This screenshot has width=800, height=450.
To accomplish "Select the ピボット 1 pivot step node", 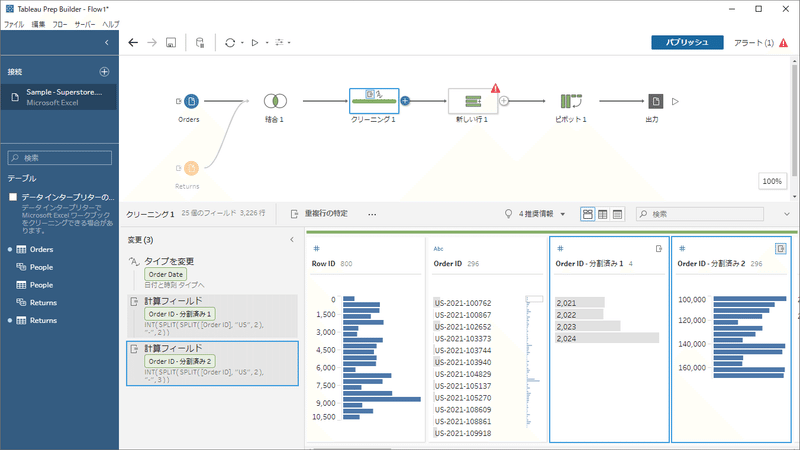I will [x=571, y=101].
